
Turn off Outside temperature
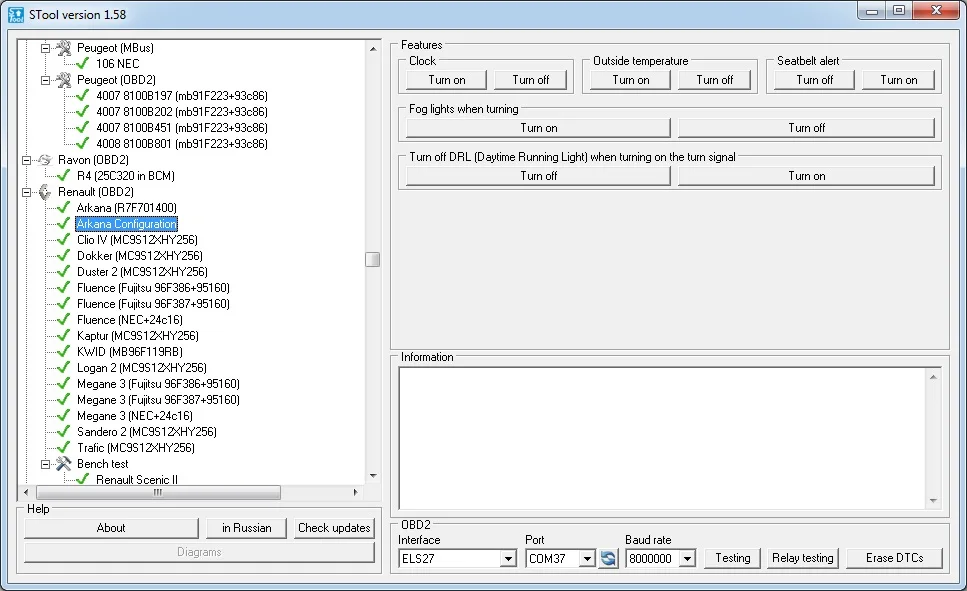pyautogui.click(x=714, y=80)
